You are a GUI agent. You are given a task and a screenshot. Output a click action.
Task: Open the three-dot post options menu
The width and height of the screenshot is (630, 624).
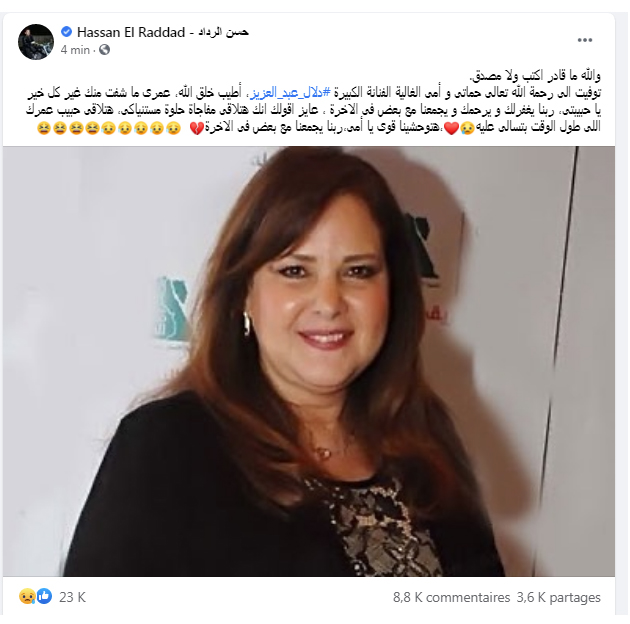coord(585,40)
